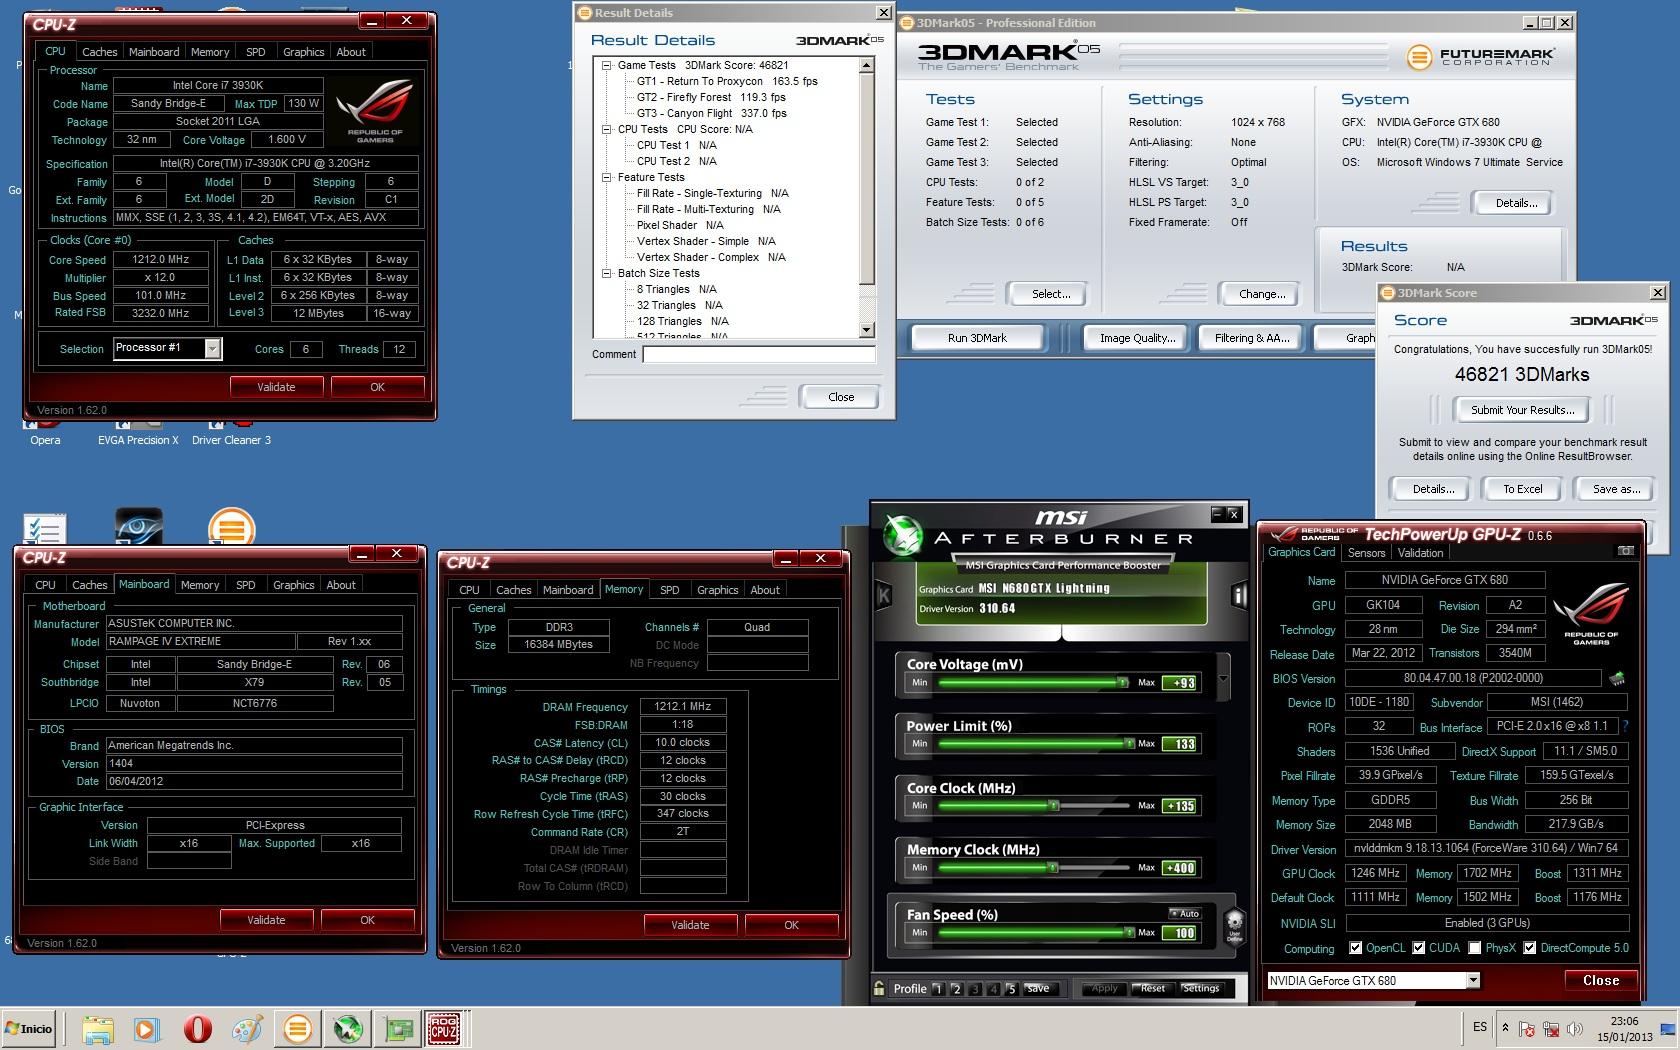Switch to 3DMark taskbar button
1680x1050 pixels.
pos(297,1029)
